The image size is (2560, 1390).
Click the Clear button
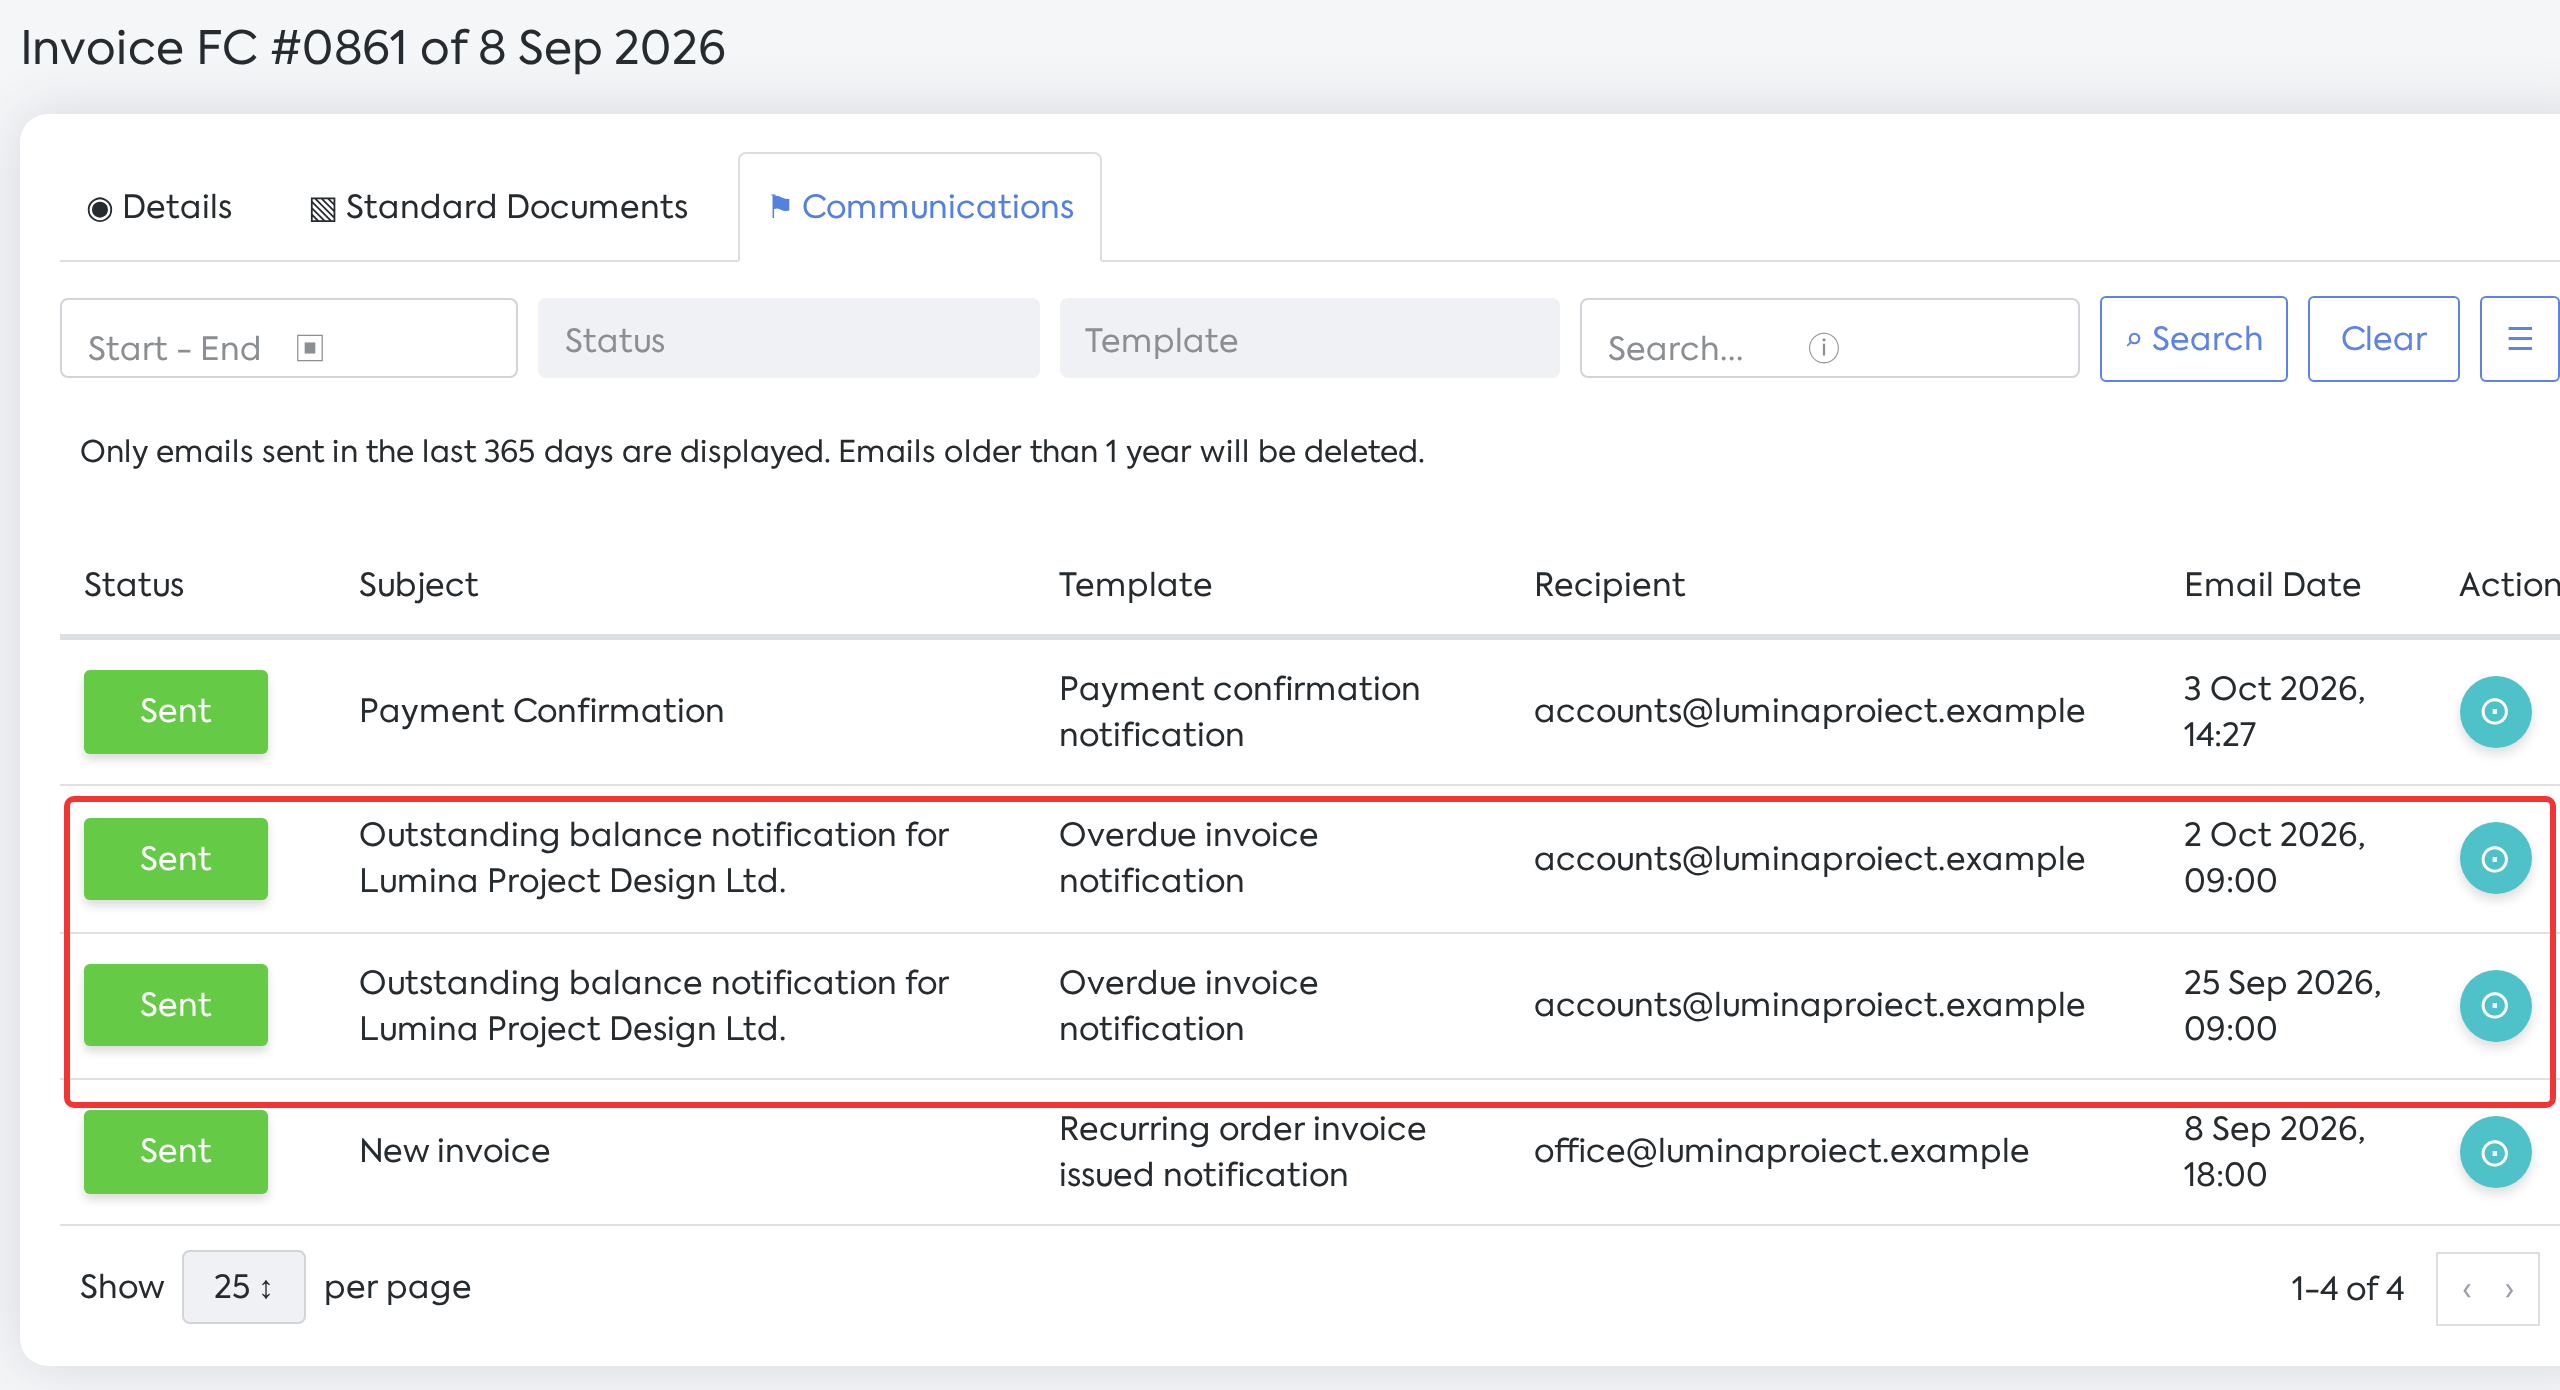(x=2383, y=339)
